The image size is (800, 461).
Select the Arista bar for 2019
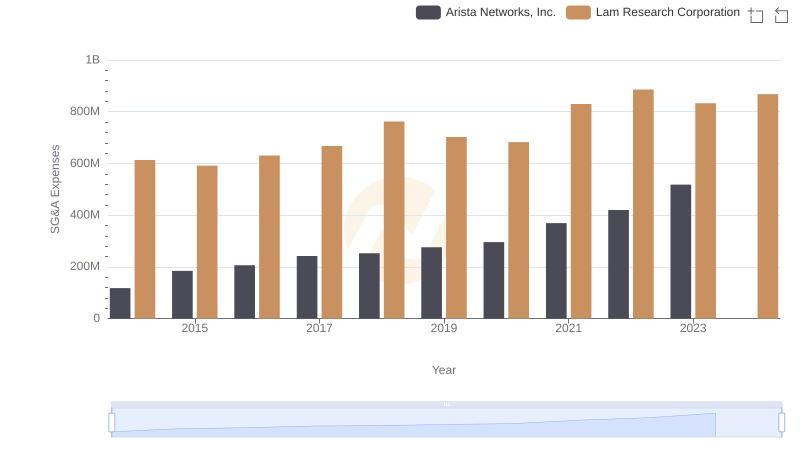point(432,283)
